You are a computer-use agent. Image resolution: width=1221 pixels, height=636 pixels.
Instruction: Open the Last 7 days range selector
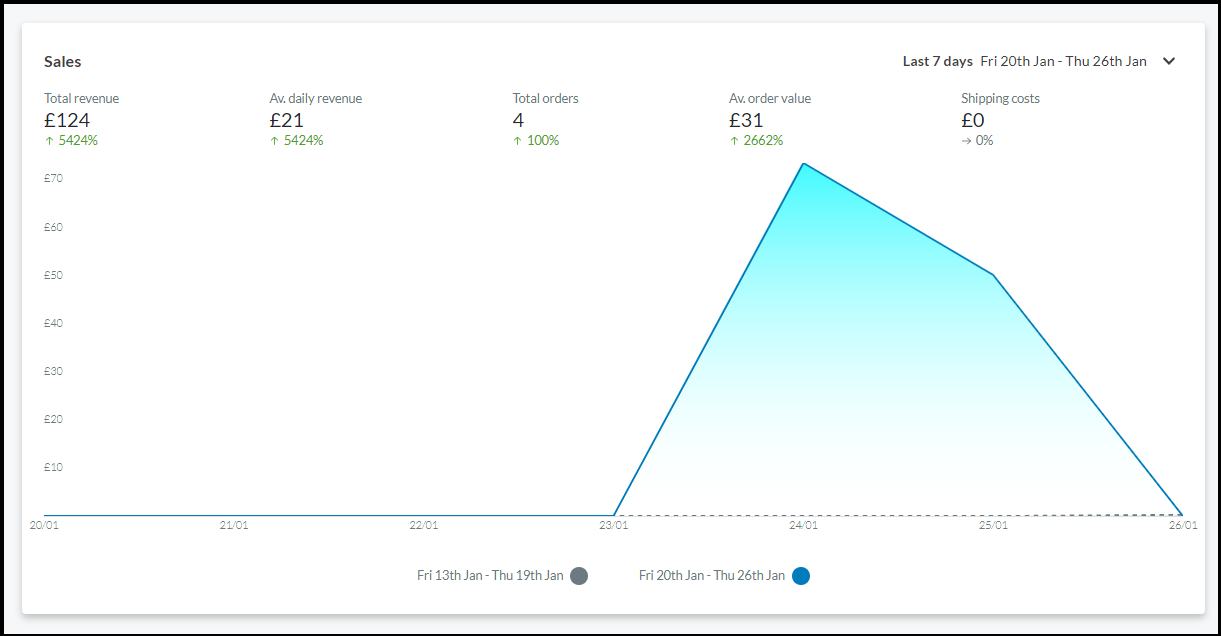tap(937, 61)
